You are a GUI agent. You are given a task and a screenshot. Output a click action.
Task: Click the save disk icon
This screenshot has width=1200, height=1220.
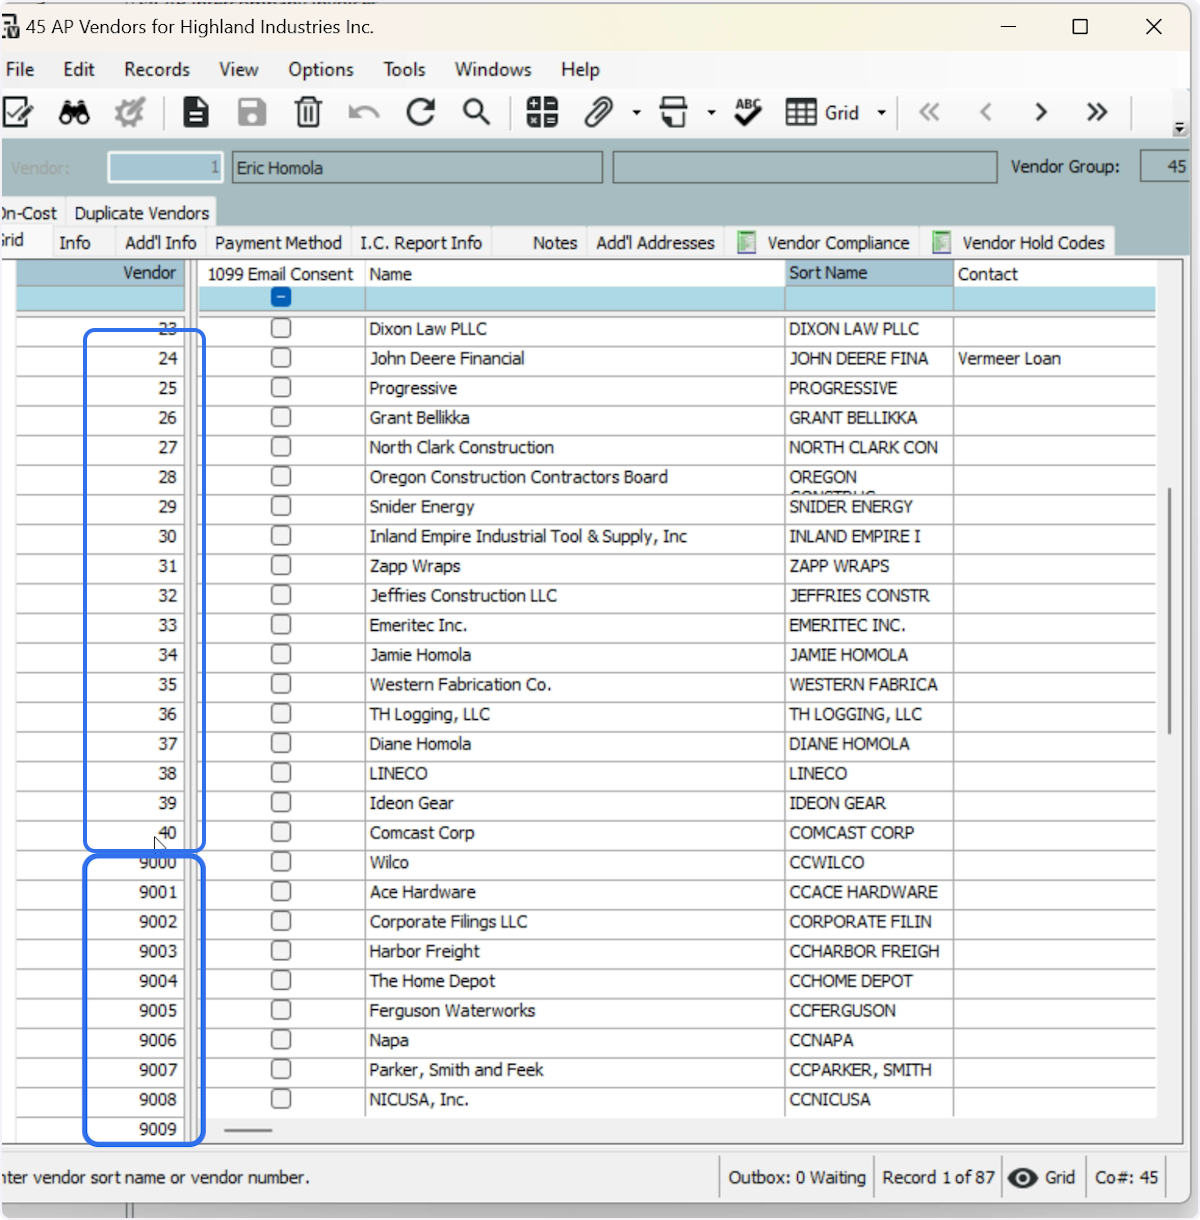click(252, 112)
